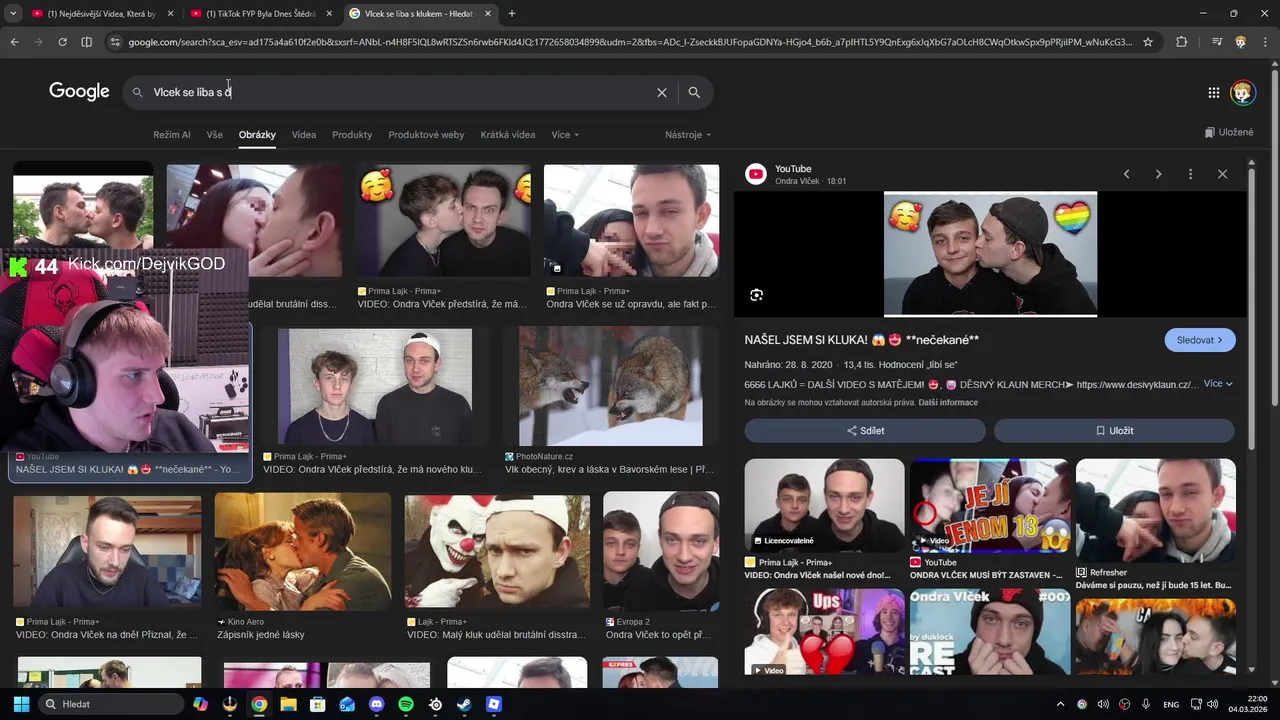Open File Explorer from taskbar
The height and width of the screenshot is (720, 1280).
pos(288,704)
